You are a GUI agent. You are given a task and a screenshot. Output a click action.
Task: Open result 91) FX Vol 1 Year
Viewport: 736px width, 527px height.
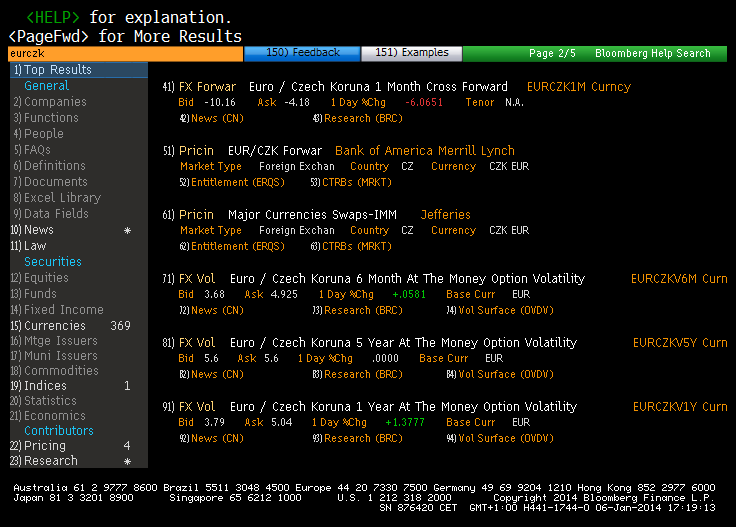369,406
